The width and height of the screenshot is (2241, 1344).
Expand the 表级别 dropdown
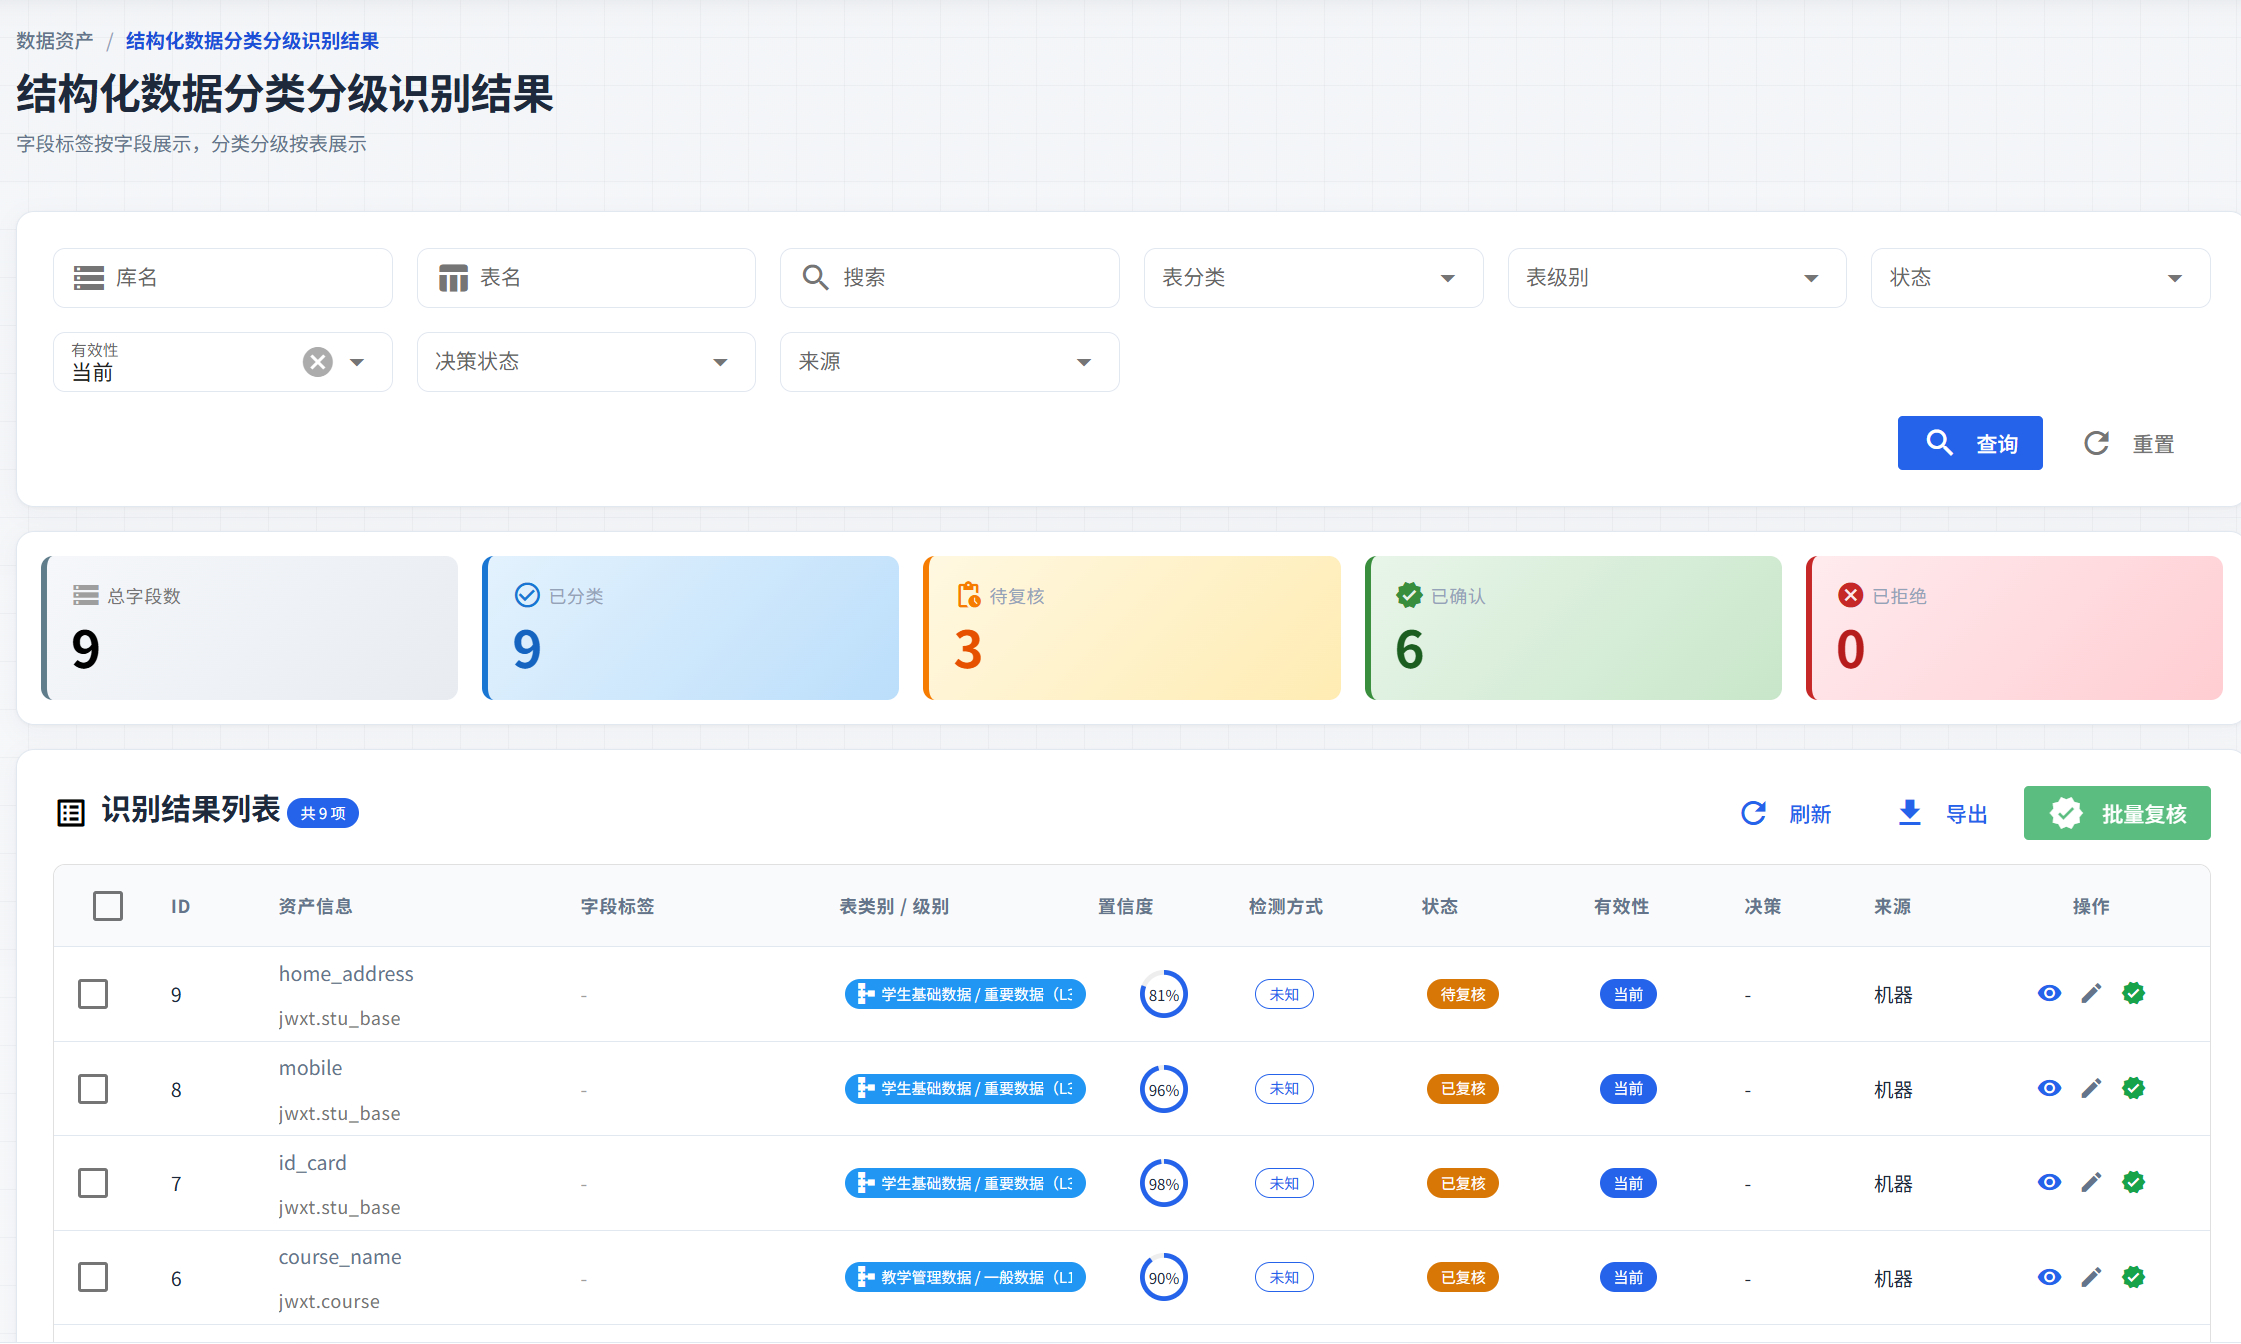click(x=1677, y=278)
